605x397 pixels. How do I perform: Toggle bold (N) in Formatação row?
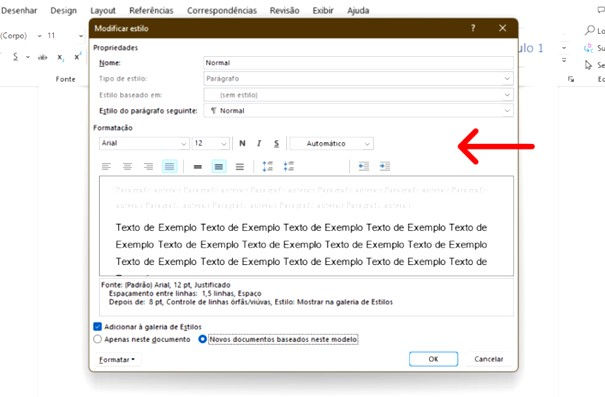[242, 144]
